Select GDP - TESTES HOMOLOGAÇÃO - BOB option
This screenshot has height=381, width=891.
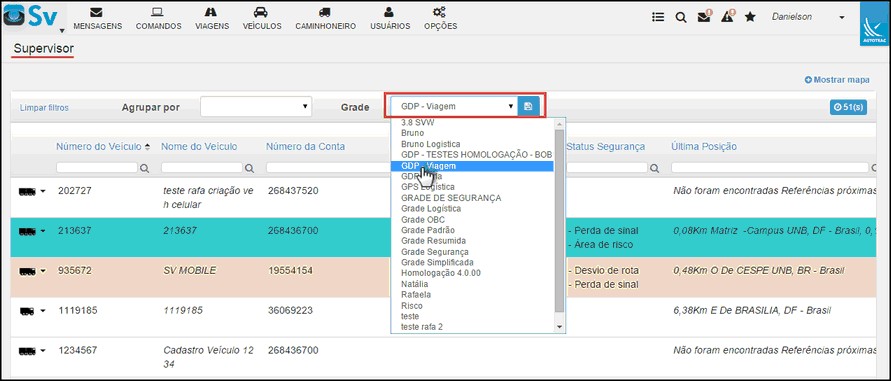click(476, 155)
